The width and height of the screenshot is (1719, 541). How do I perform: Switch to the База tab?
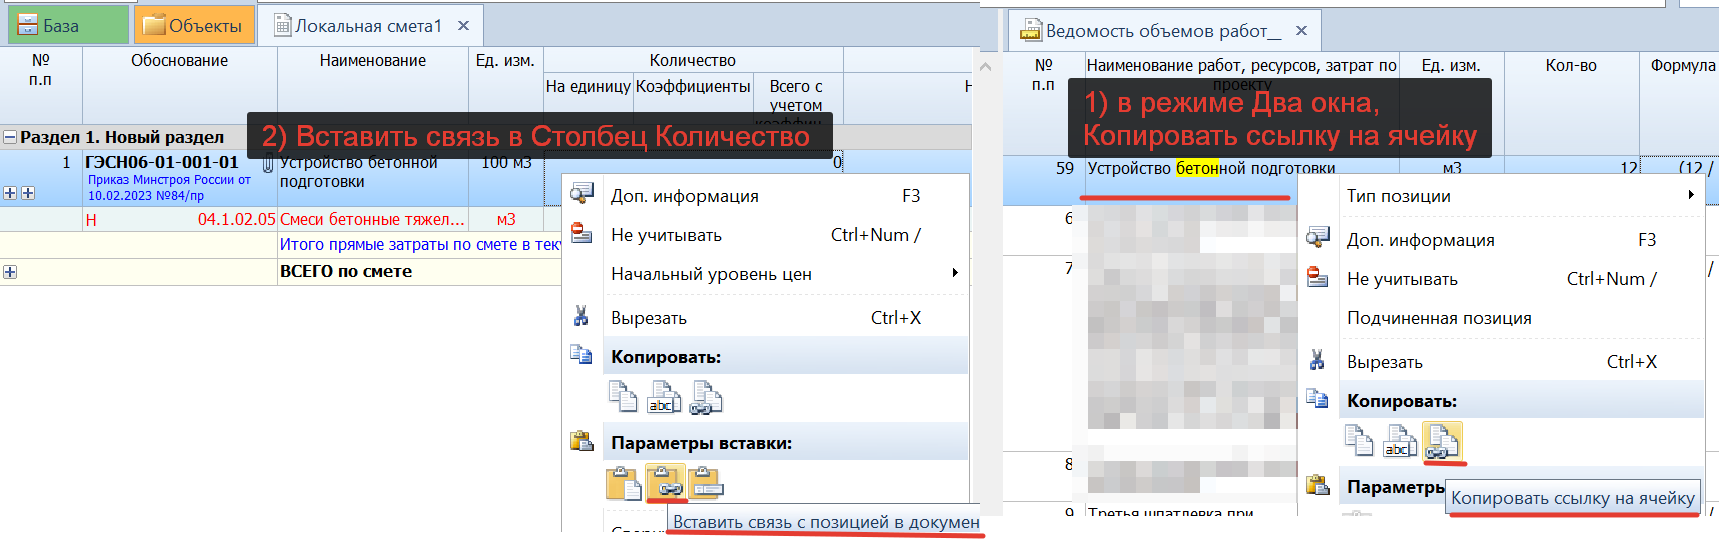click(68, 25)
